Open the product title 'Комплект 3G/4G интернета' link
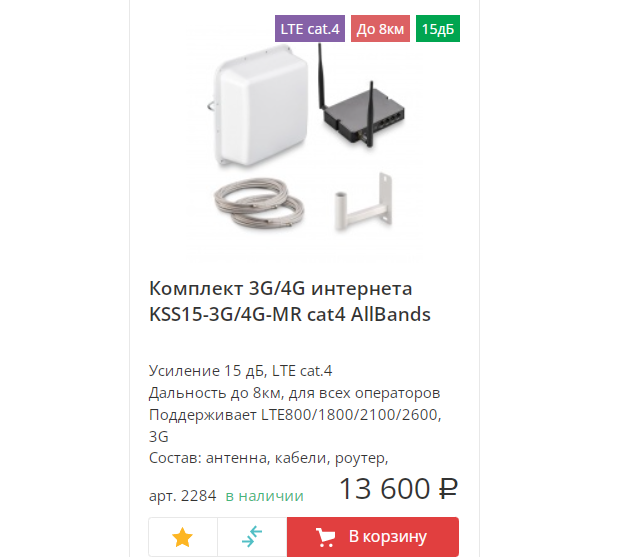 pyautogui.click(x=281, y=288)
